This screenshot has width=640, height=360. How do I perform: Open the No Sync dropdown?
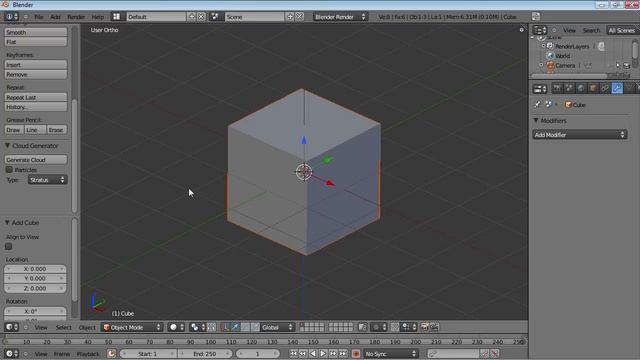[x=391, y=354]
